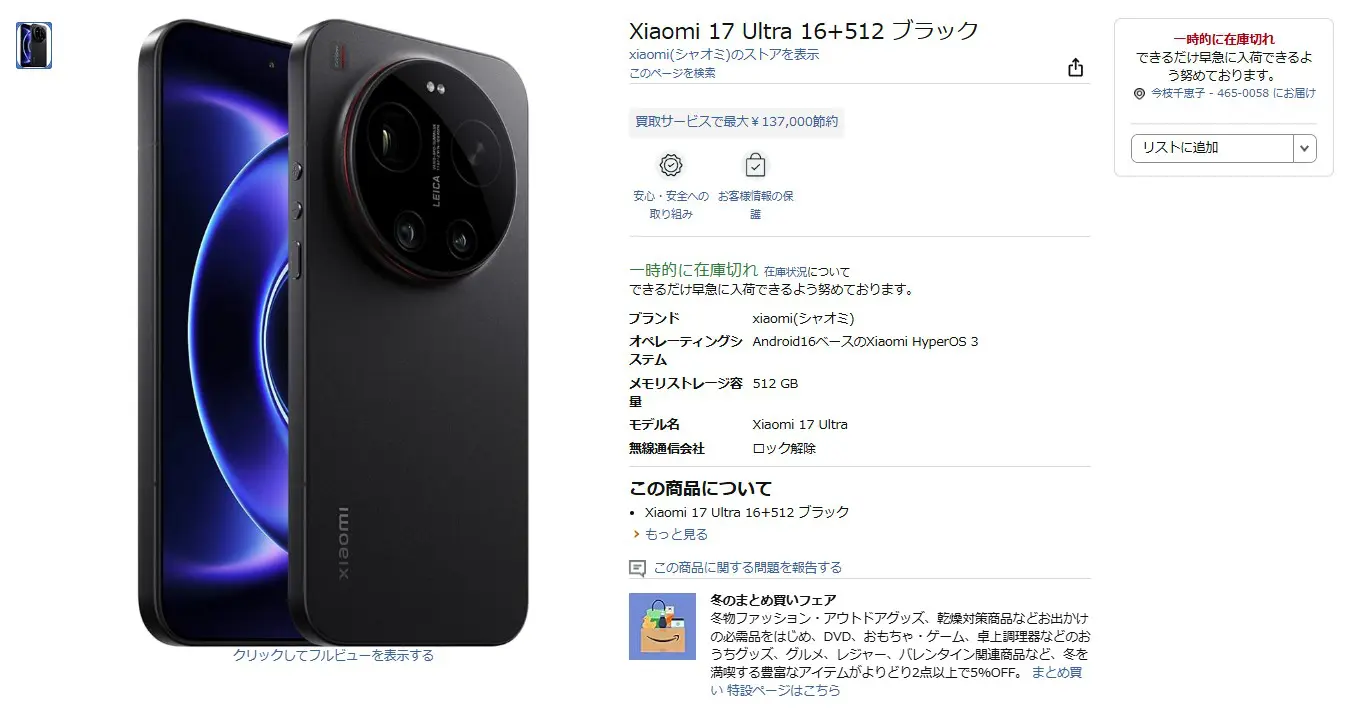
Task: Click the delivery location pin icon
Action: [x=1139, y=93]
